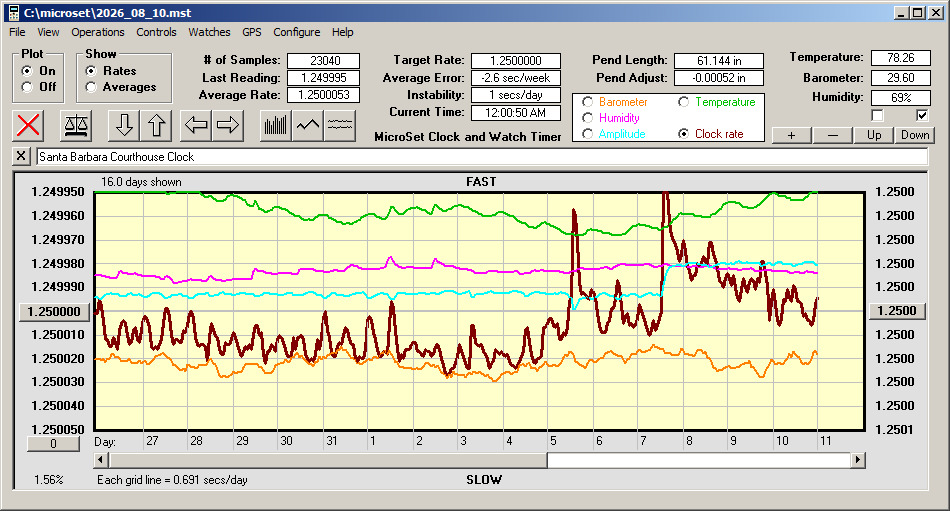Select the line graph display icon
Screen dimensions: 950x511
(x=308, y=125)
